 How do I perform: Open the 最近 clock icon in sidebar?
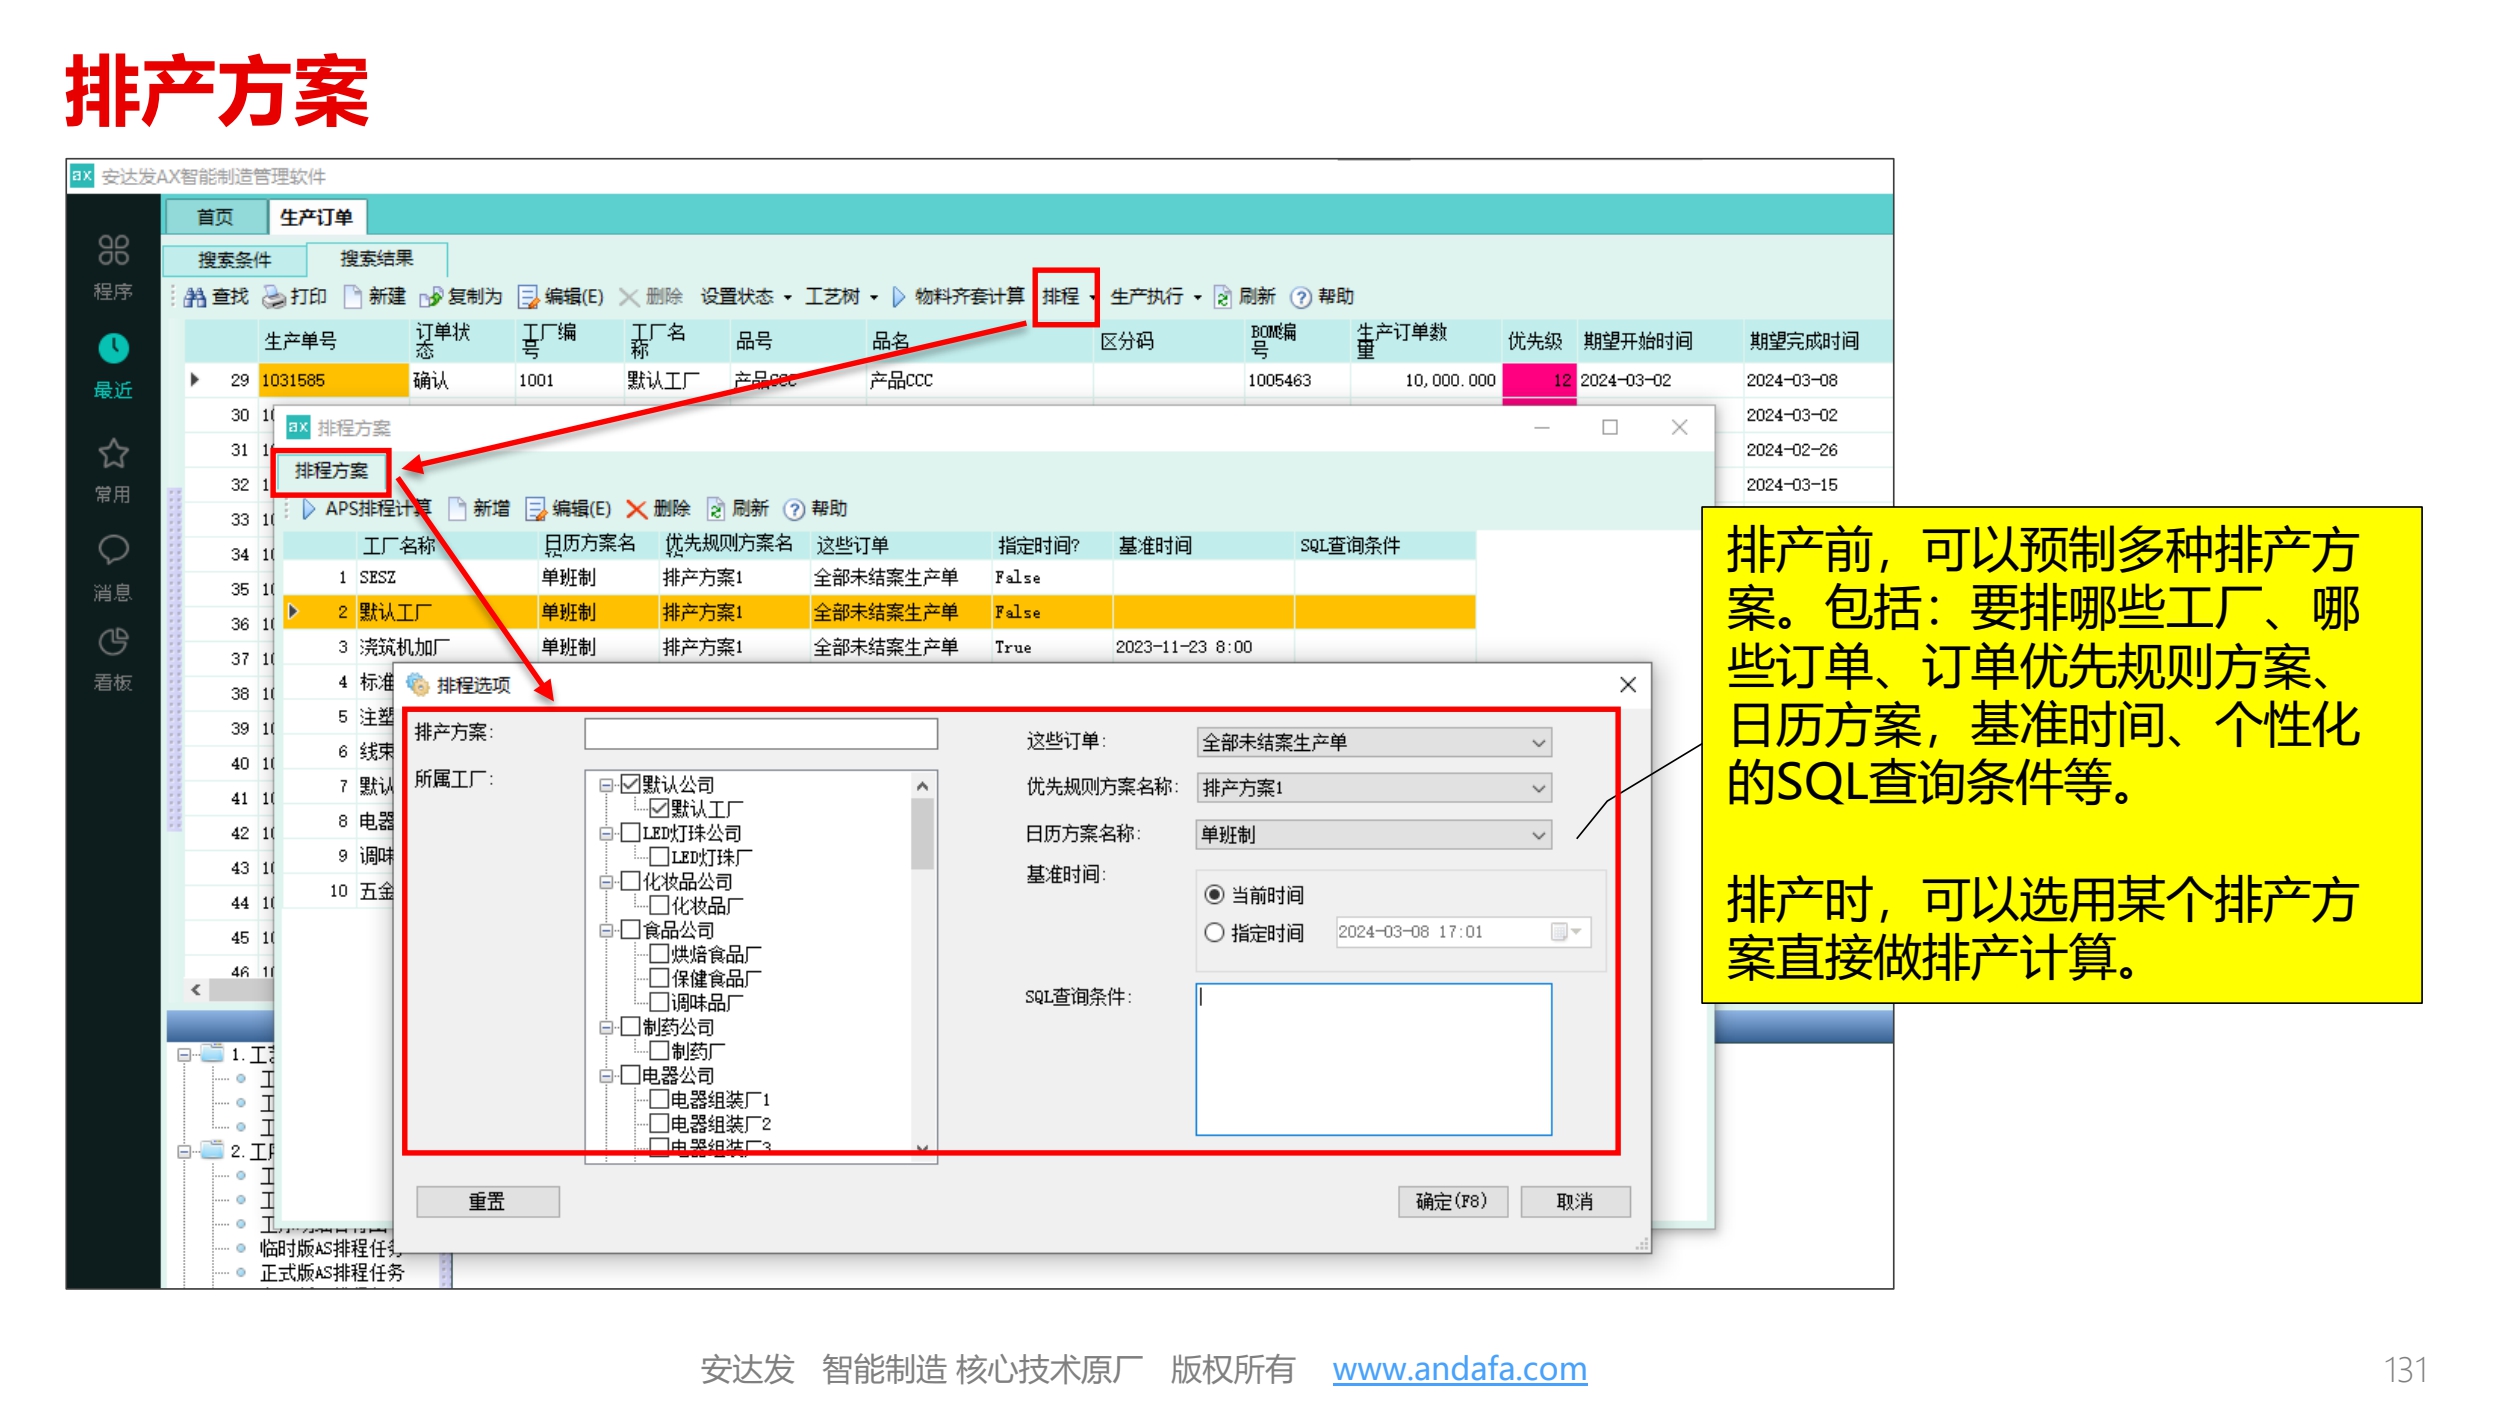[113, 349]
